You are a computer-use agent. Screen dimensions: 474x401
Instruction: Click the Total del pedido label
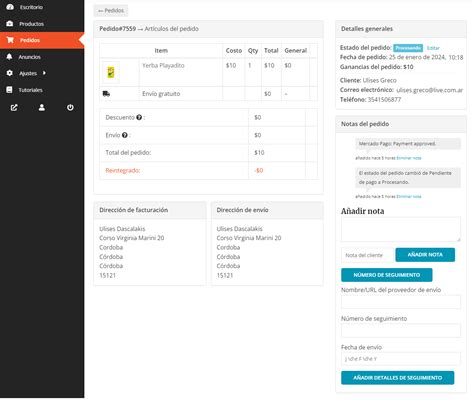point(128,153)
